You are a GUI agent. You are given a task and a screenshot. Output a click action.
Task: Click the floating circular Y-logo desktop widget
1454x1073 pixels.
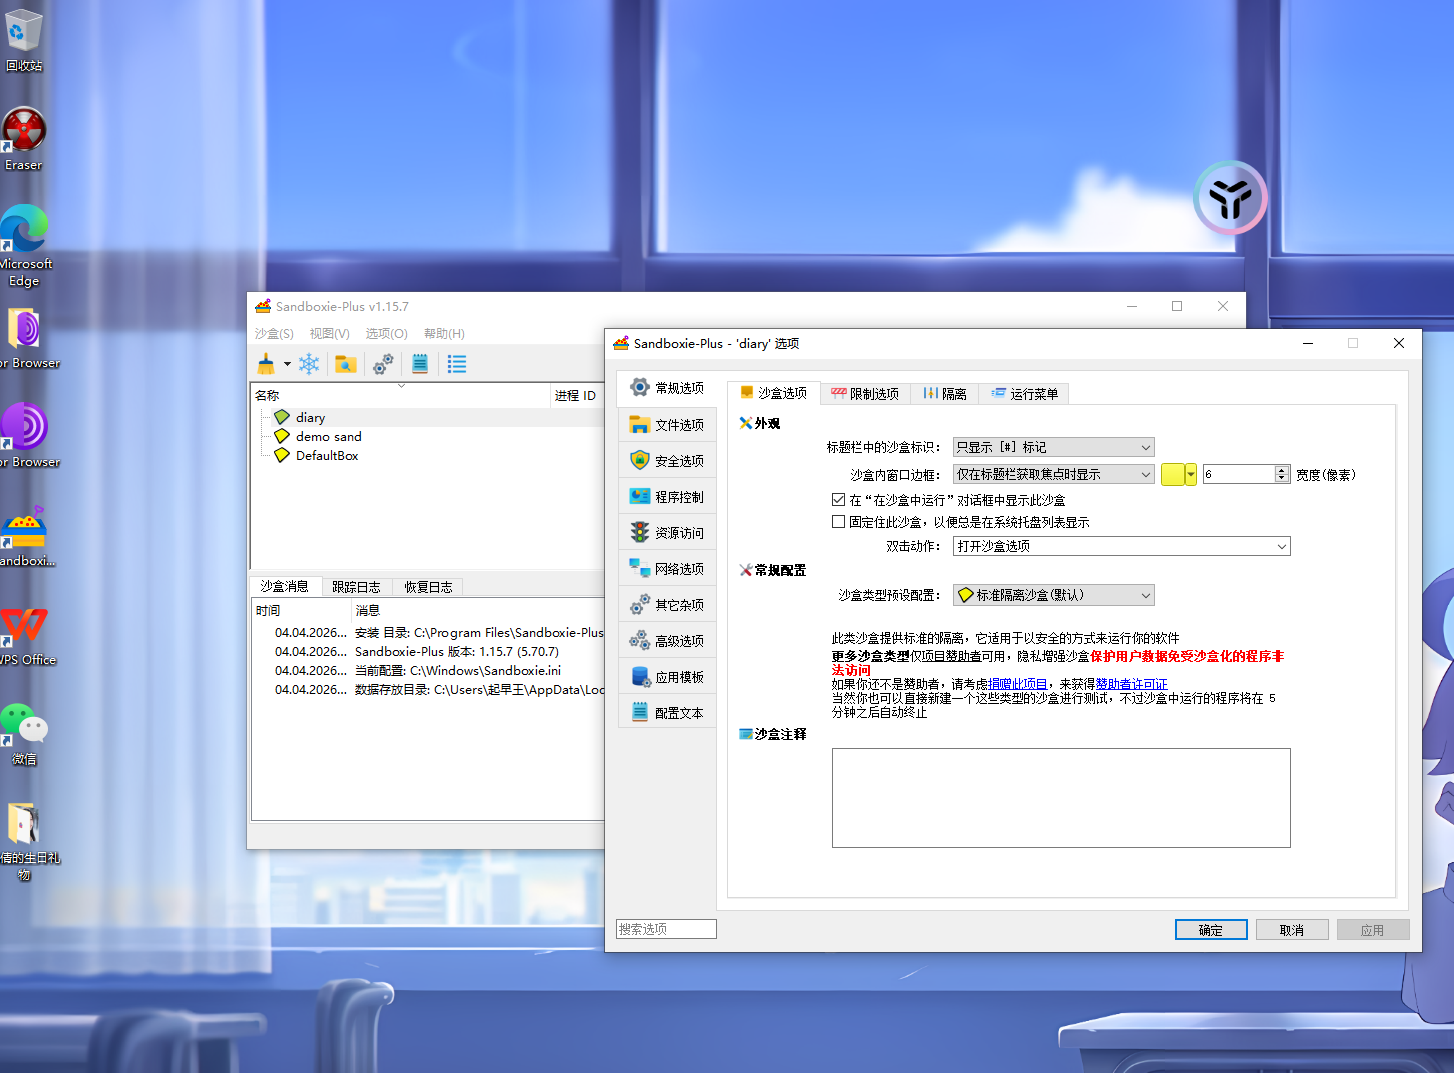(1230, 198)
